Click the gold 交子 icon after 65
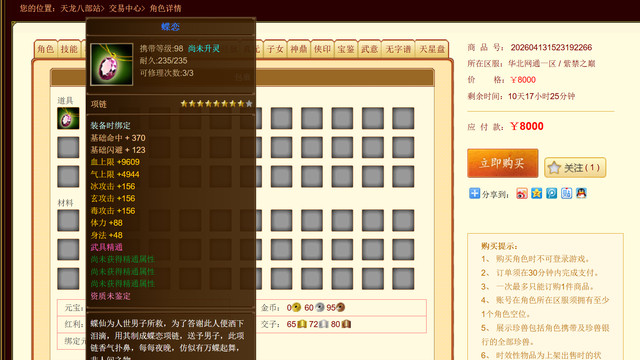Image resolution: width=640 pixels, height=360 pixels. [302, 324]
